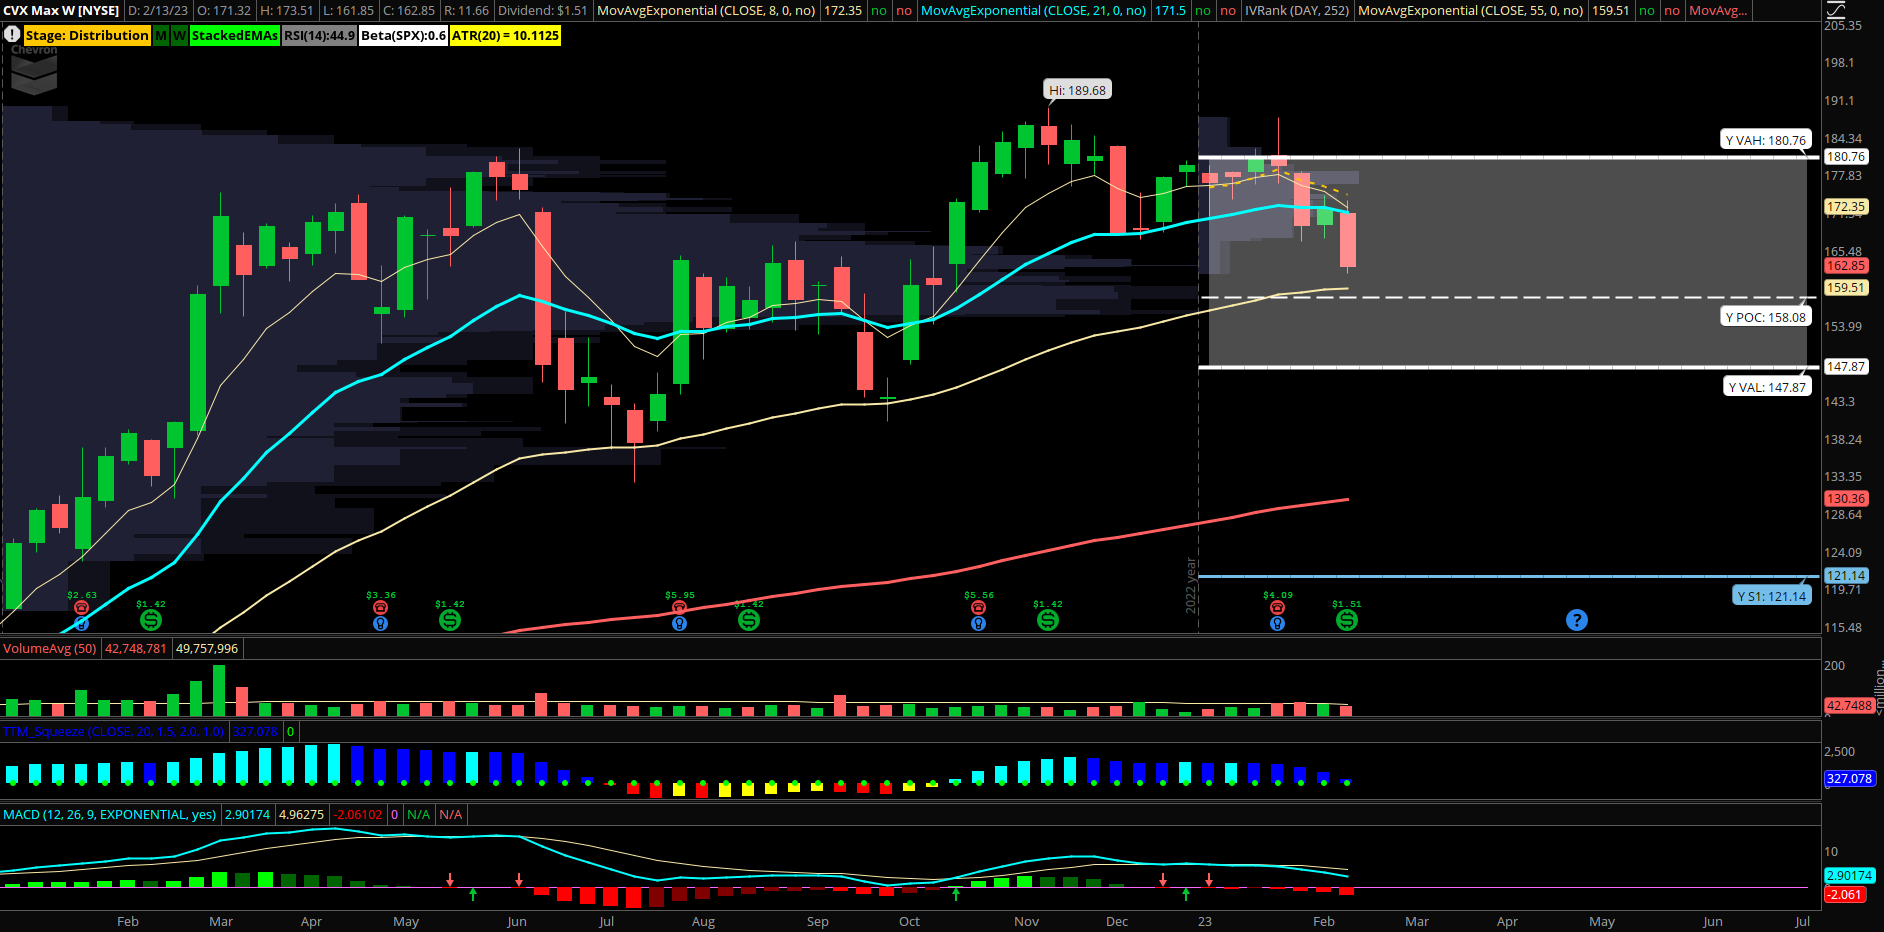Click the green W timeframe label
This screenshot has width=1884, height=932.
click(x=179, y=35)
